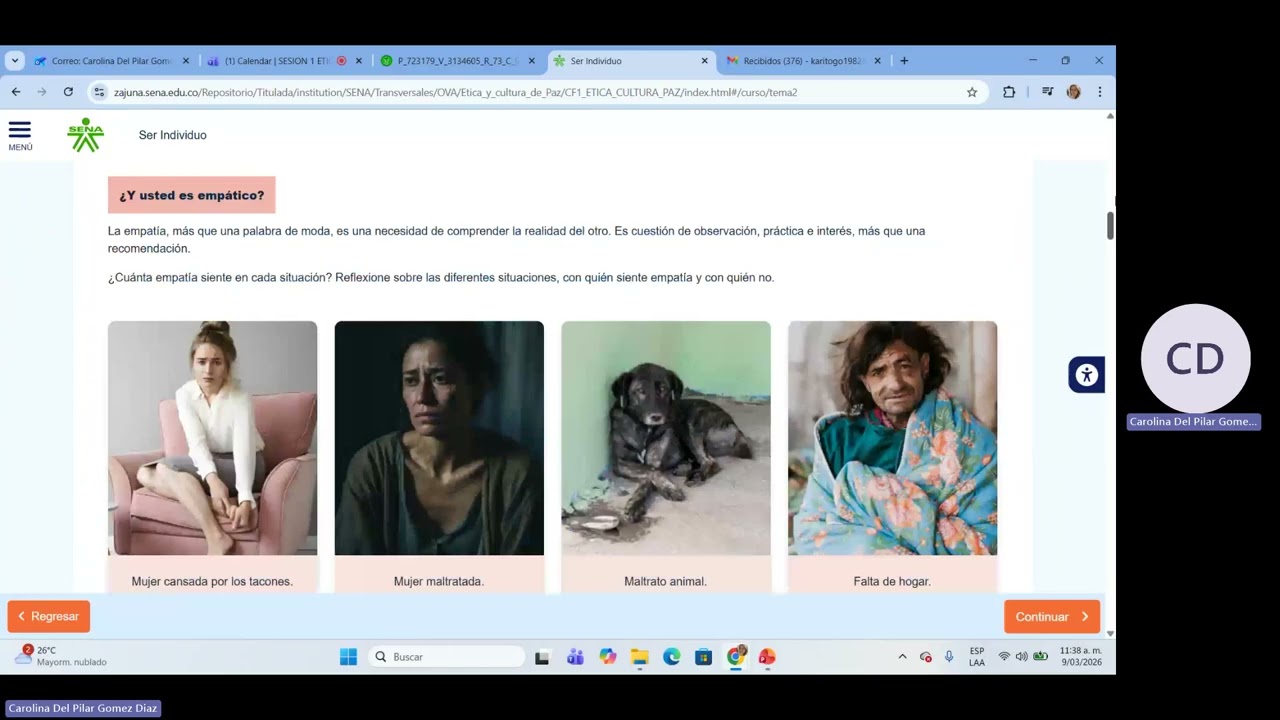The height and width of the screenshot is (720, 1280).
Task: Open the ESP LAA language indicator
Action: pyautogui.click(x=977, y=657)
